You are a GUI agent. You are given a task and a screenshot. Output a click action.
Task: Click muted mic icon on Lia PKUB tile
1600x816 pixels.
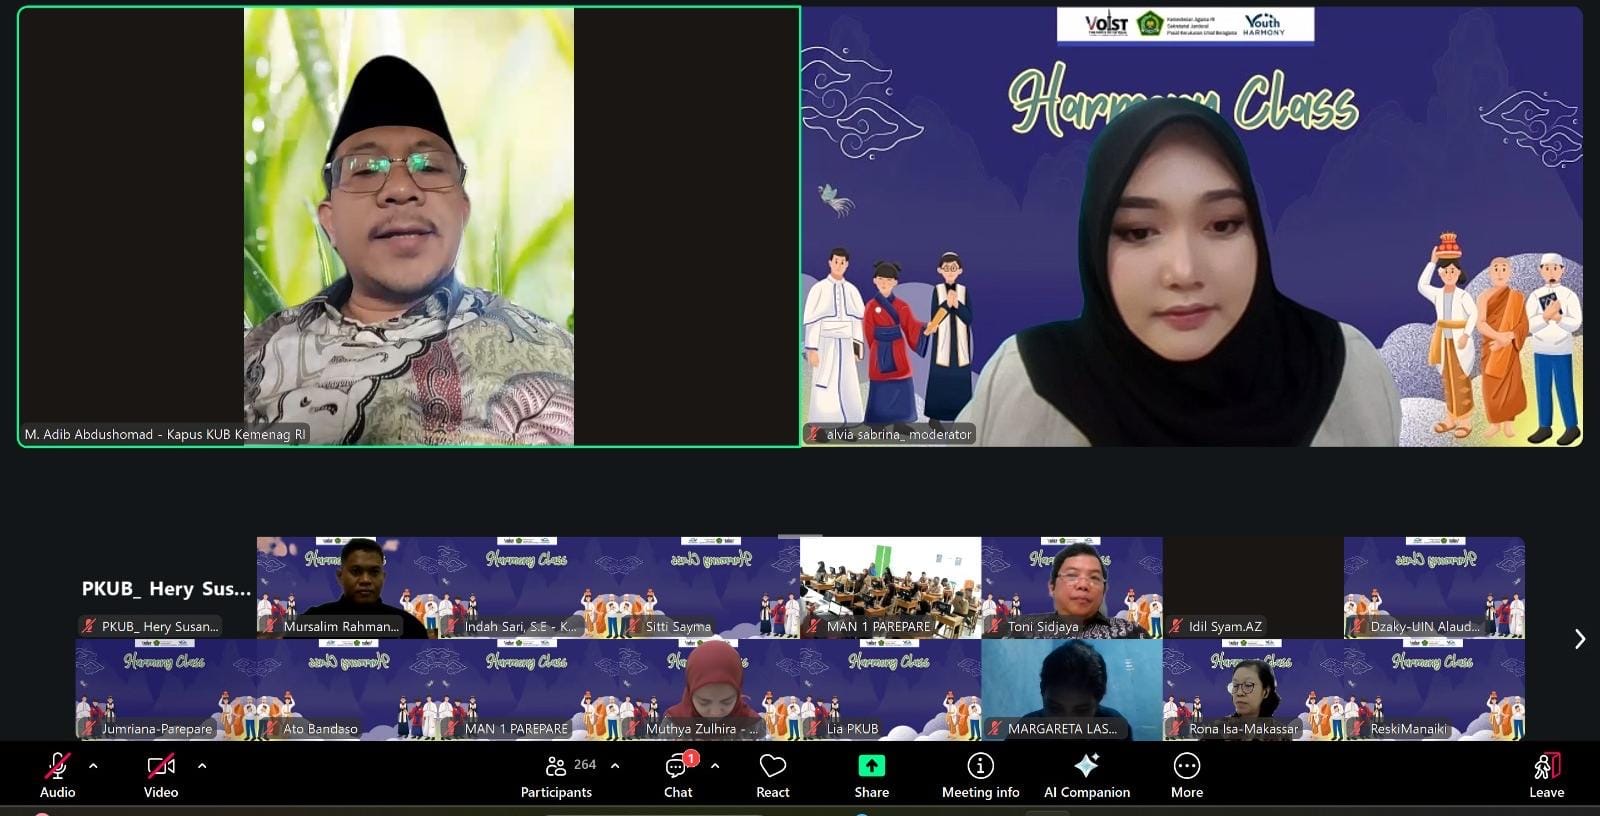[814, 729]
